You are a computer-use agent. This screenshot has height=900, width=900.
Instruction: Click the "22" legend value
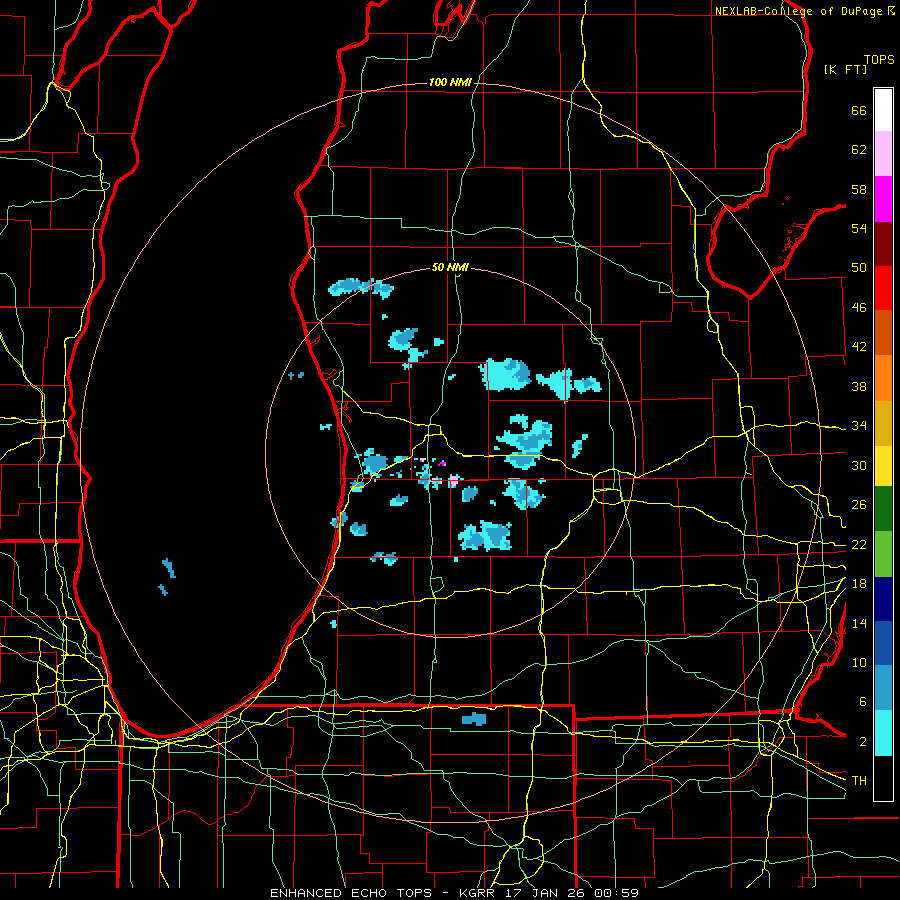pyautogui.click(x=859, y=545)
